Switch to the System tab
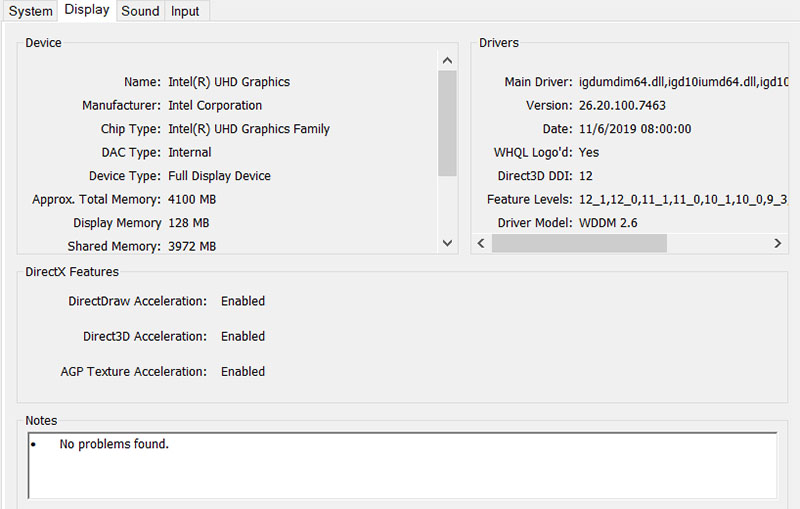 pyautogui.click(x=30, y=11)
